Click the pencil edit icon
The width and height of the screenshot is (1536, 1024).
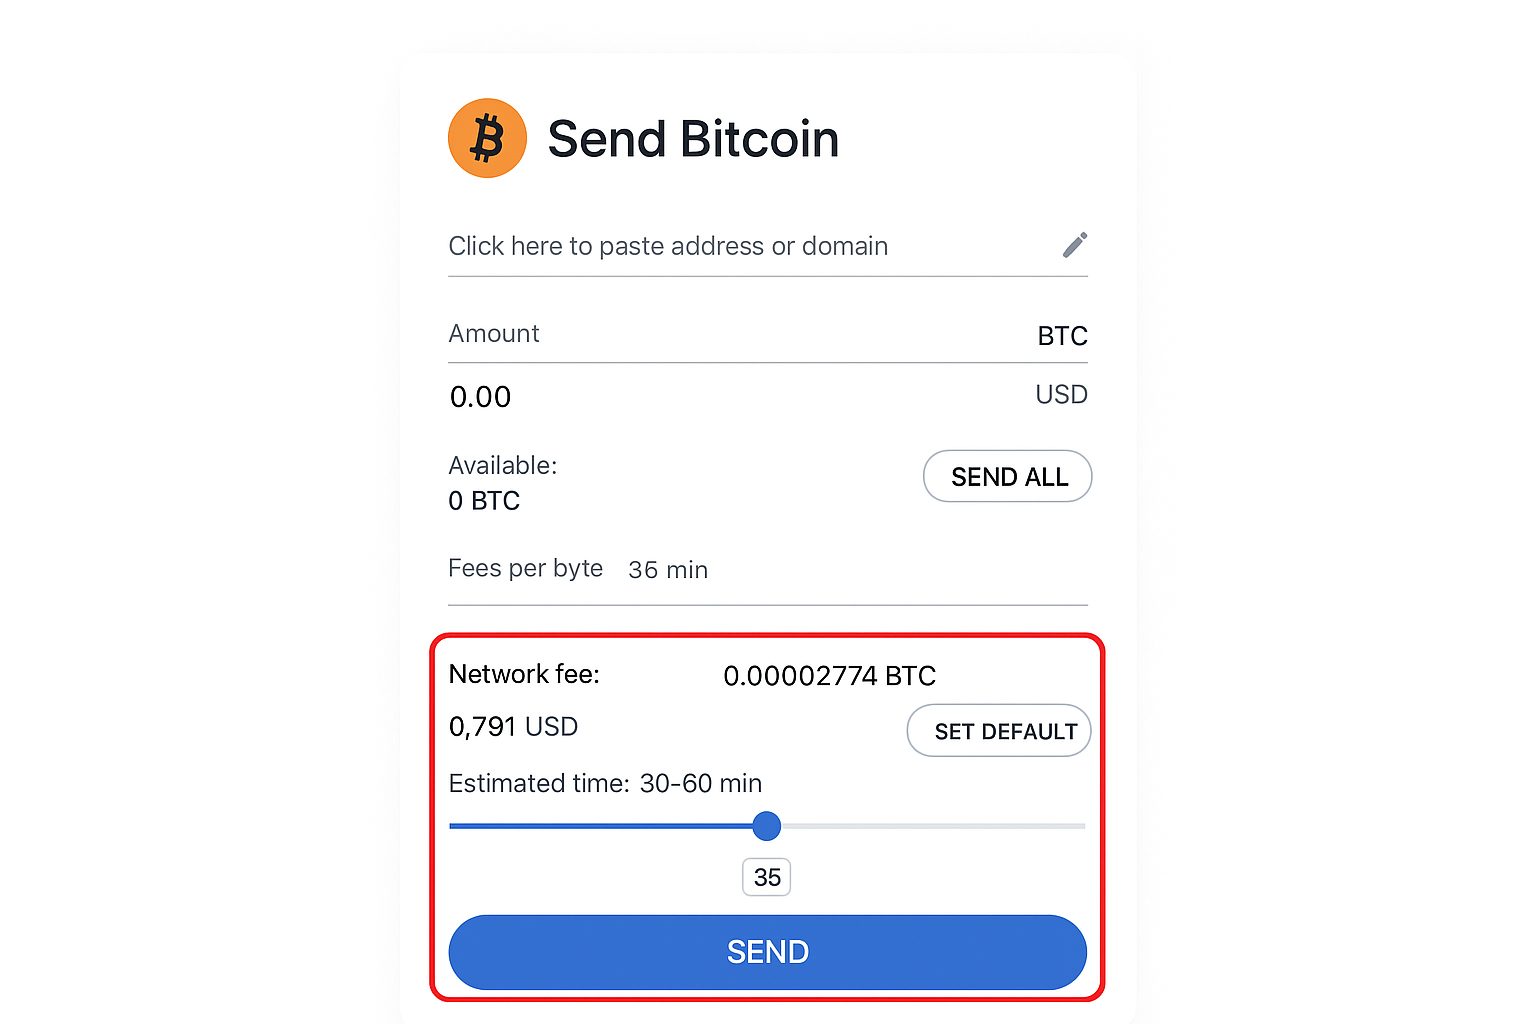pos(1075,245)
